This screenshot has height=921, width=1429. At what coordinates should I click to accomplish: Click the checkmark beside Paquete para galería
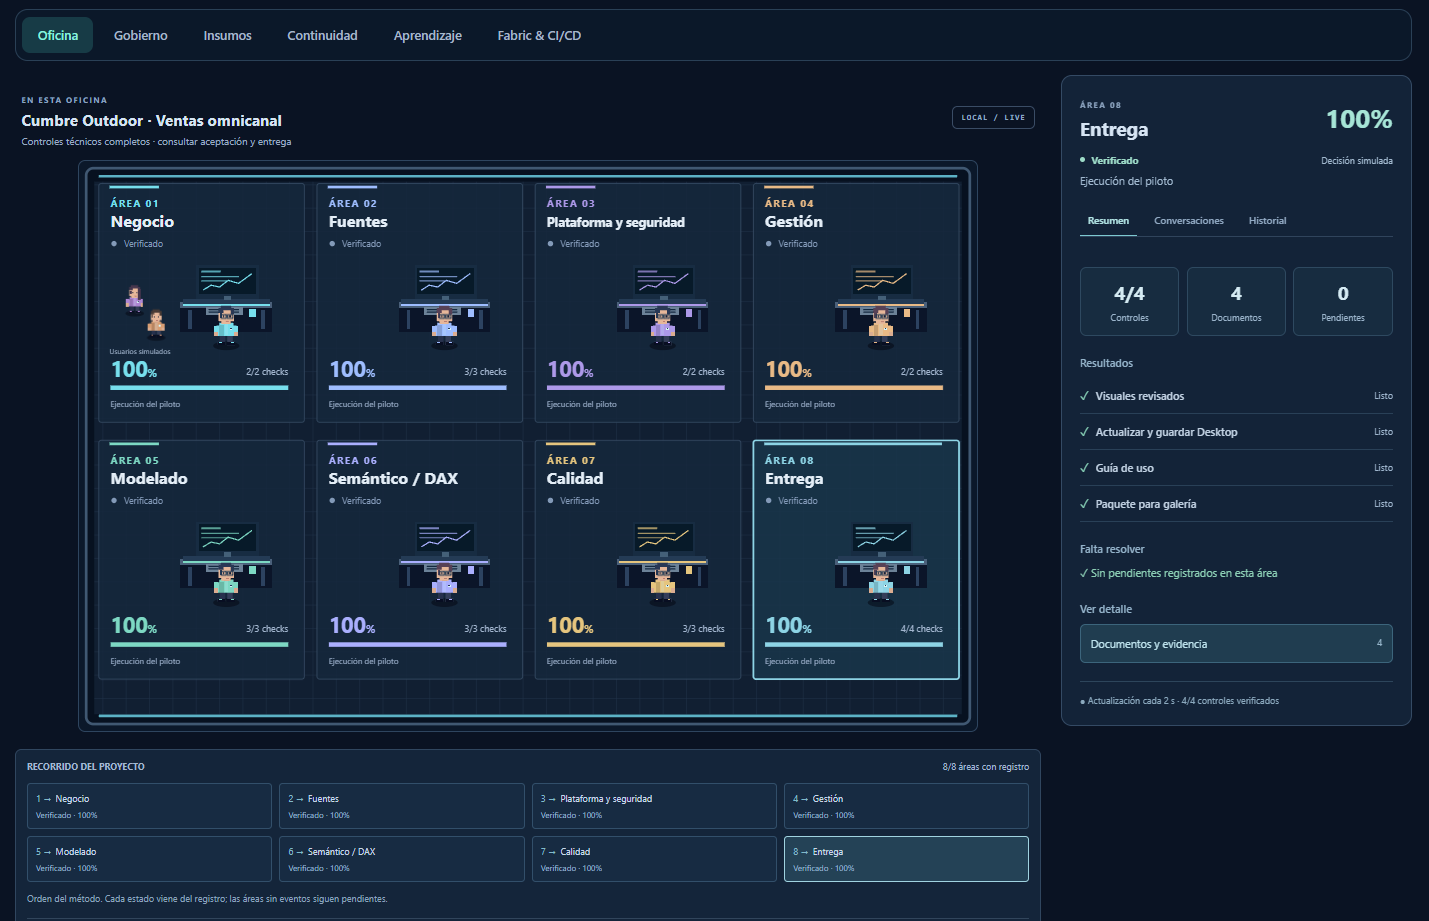coord(1085,504)
